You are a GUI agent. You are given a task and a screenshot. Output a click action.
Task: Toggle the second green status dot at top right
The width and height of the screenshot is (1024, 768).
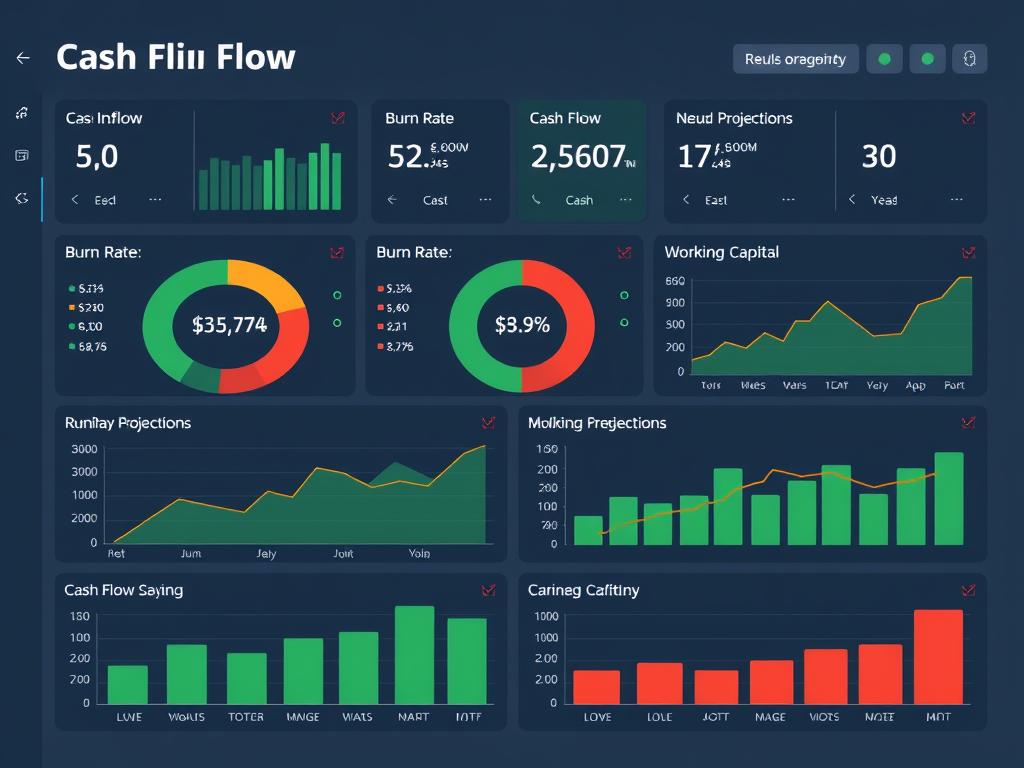coord(926,59)
